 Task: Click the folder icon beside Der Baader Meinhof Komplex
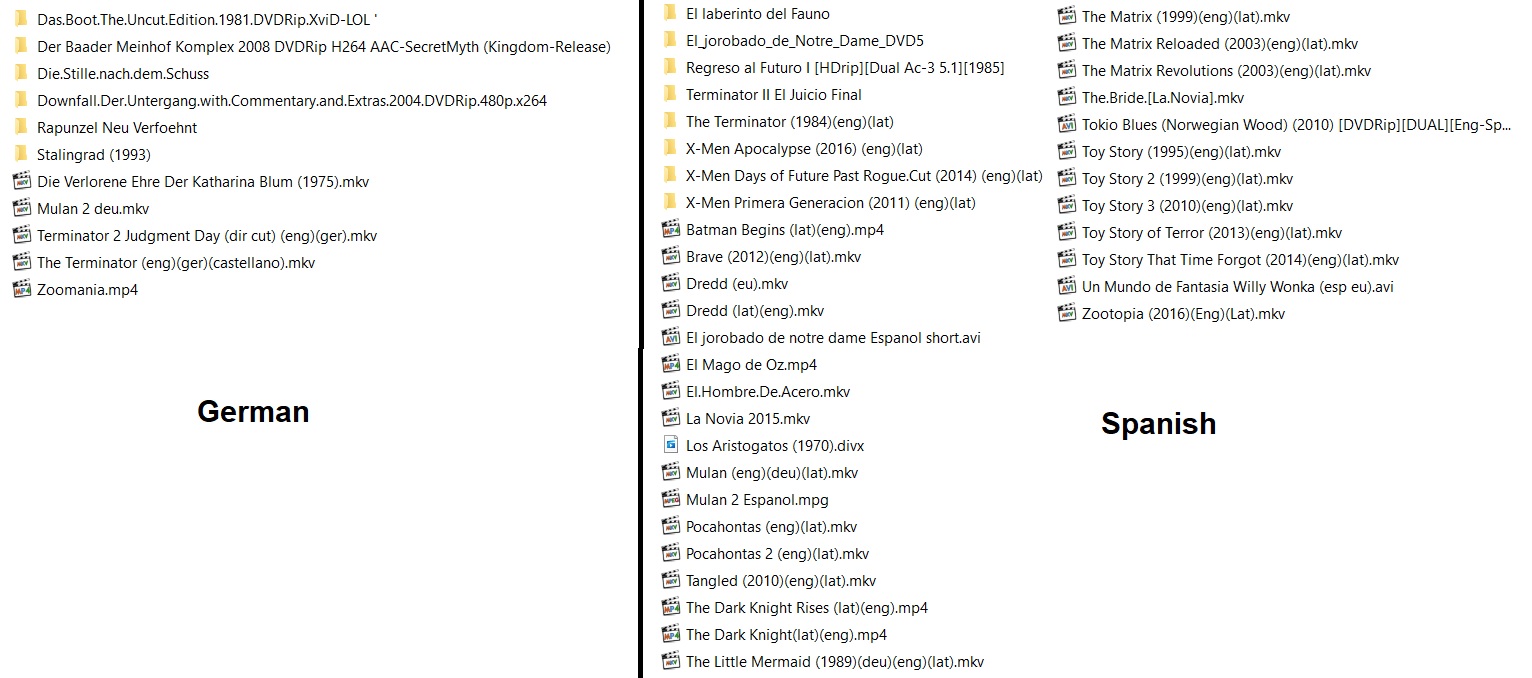tap(20, 46)
